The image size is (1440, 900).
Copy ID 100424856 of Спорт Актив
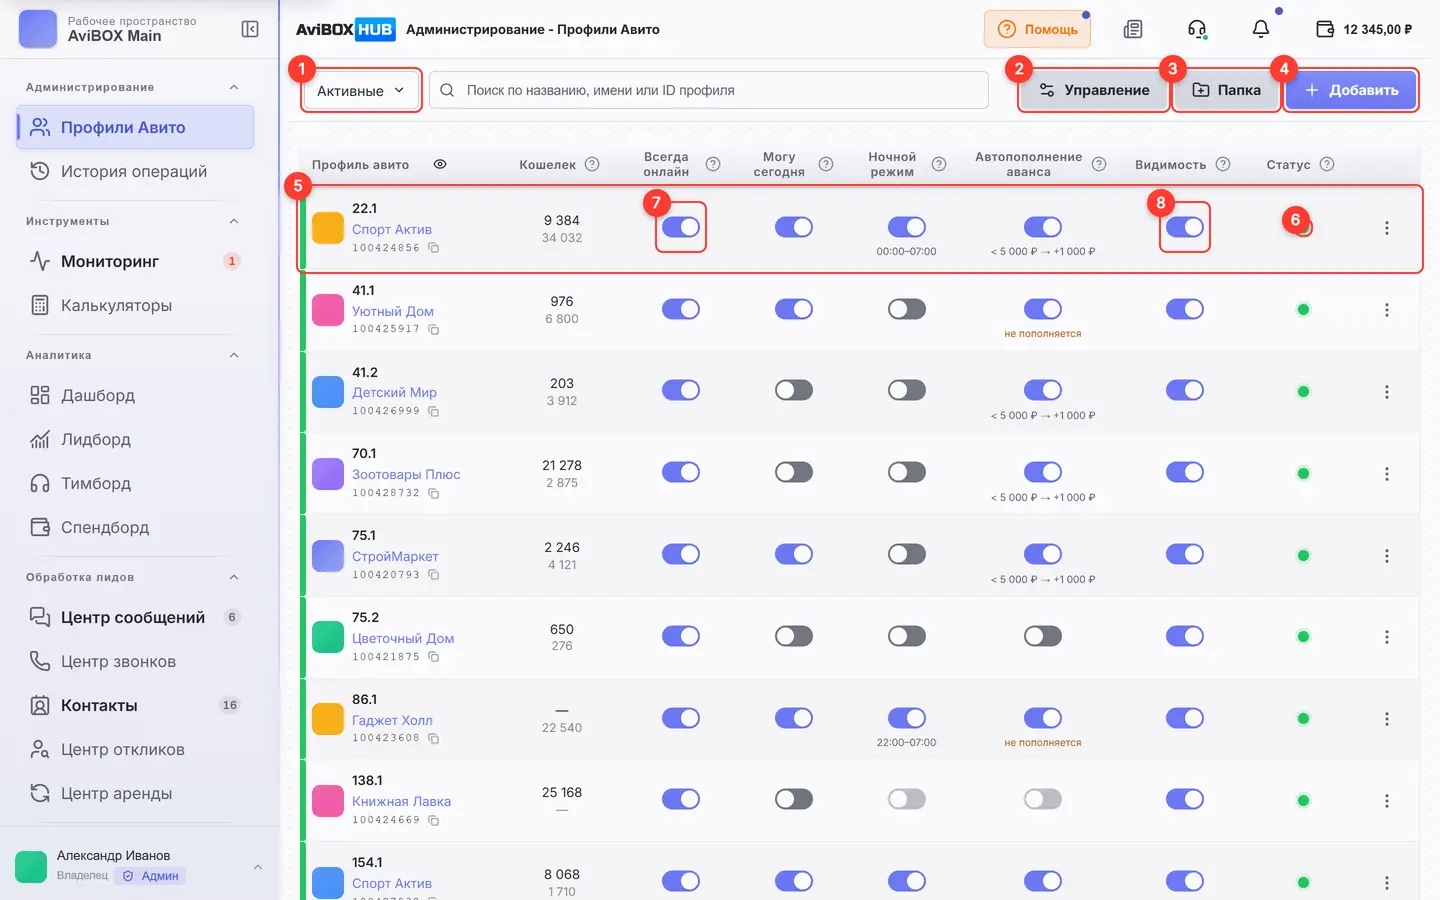click(x=434, y=248)
